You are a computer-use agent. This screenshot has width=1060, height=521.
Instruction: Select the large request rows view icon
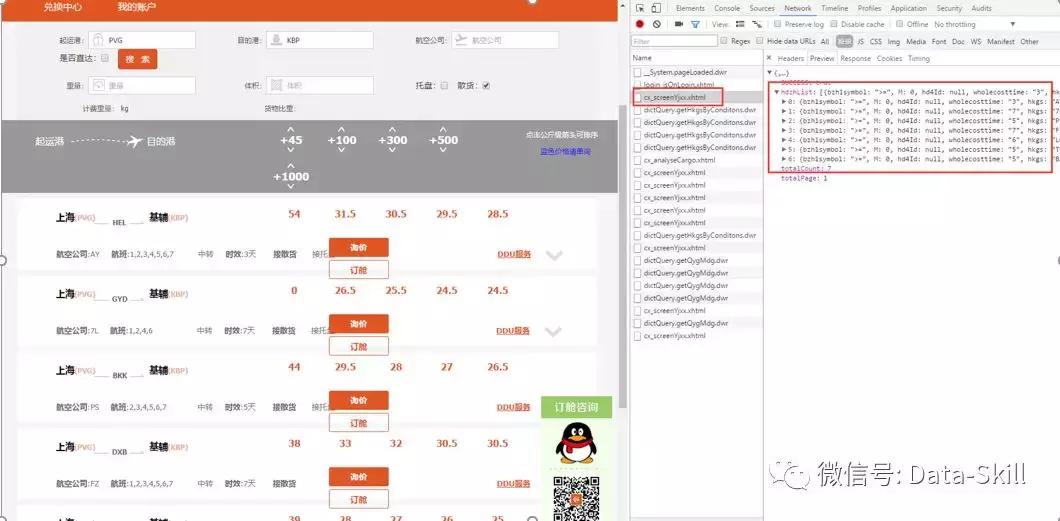[740, 24]
